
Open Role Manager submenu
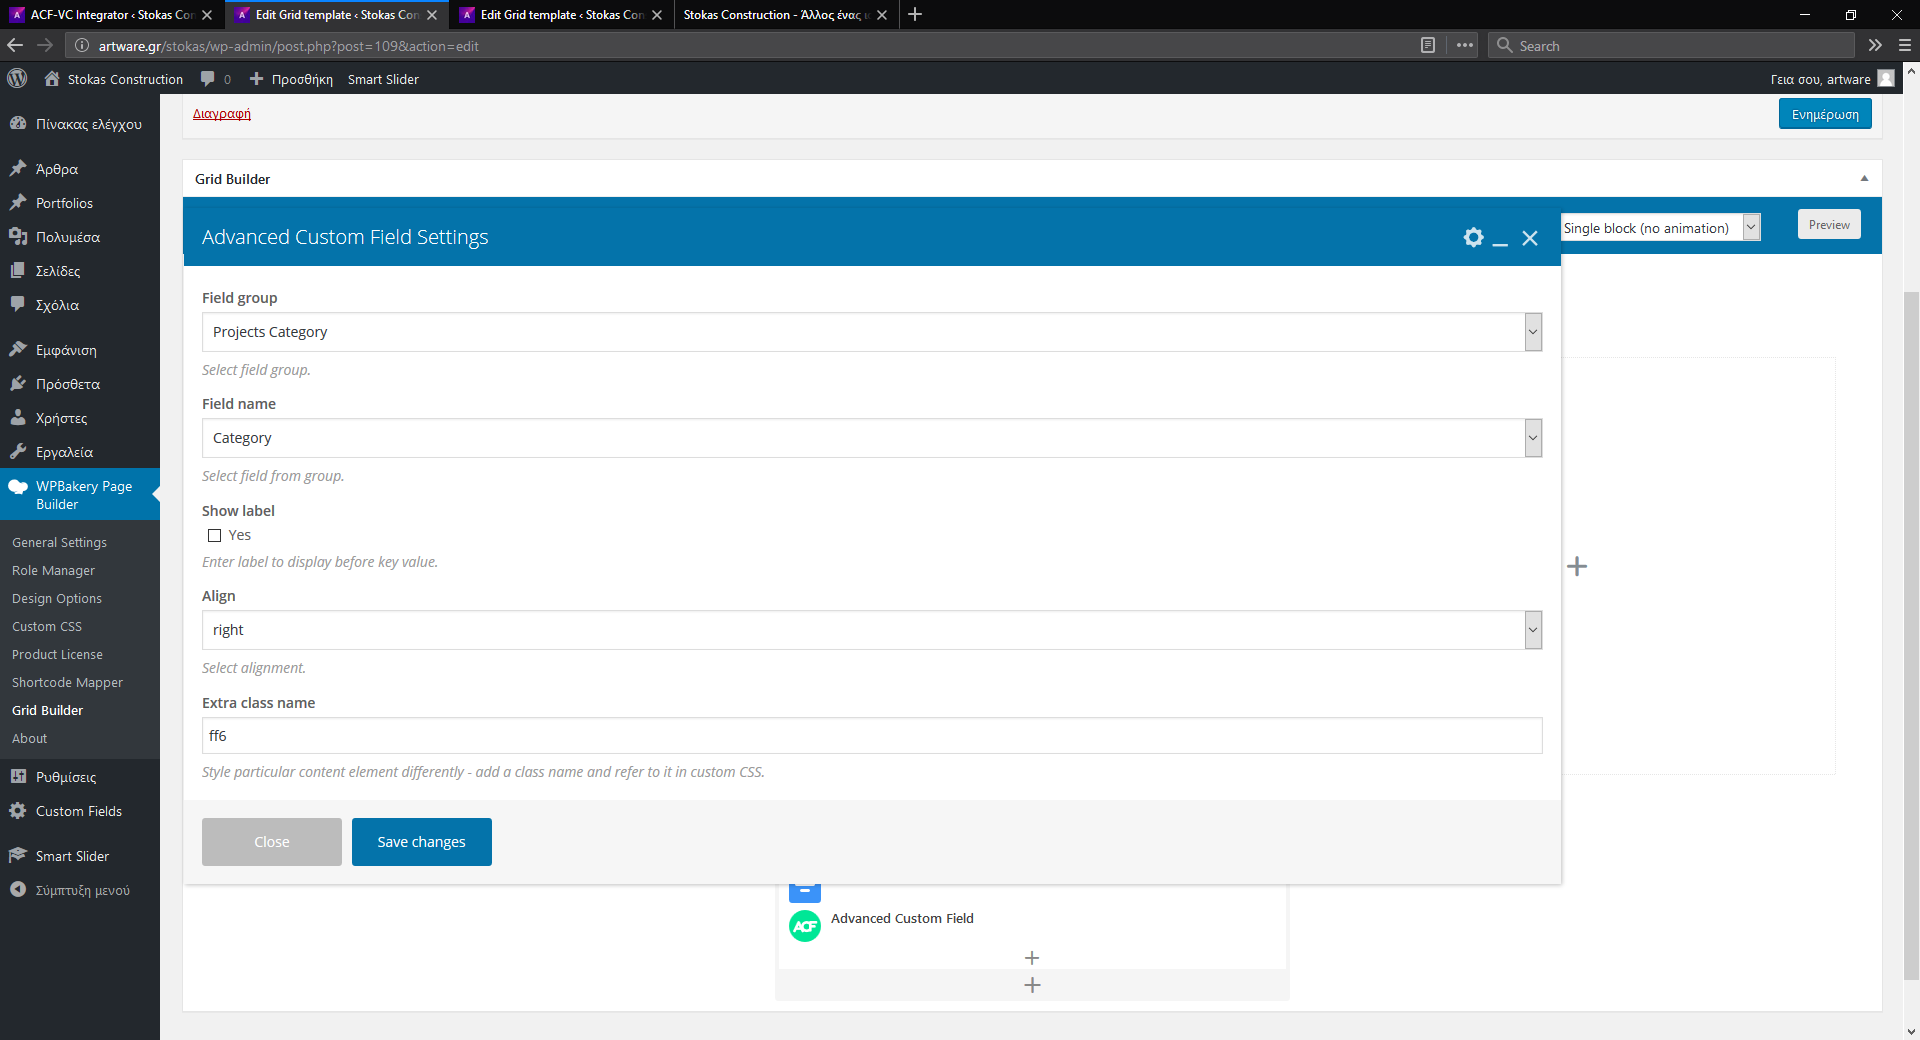tap(53, 570)
